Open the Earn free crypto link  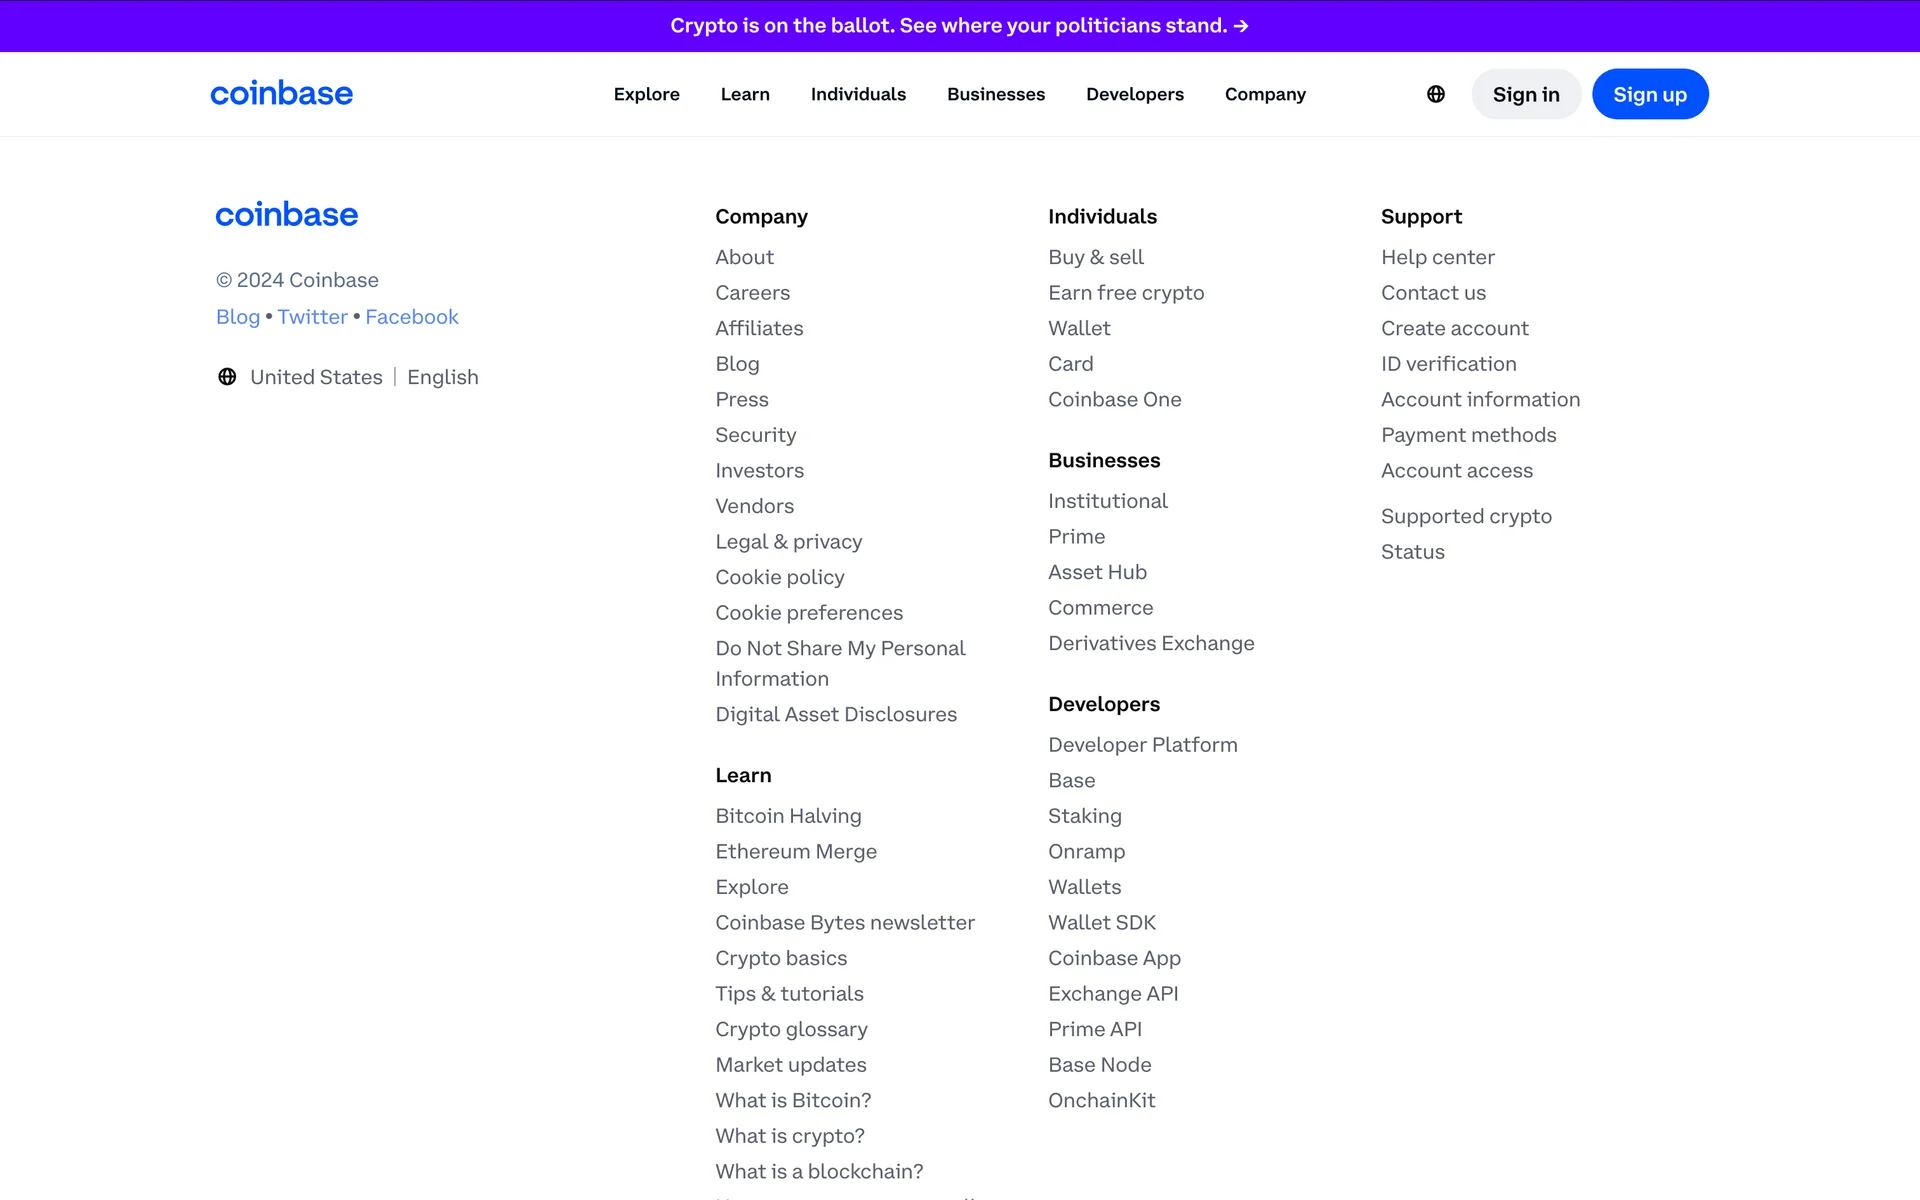coord(1125,293)
